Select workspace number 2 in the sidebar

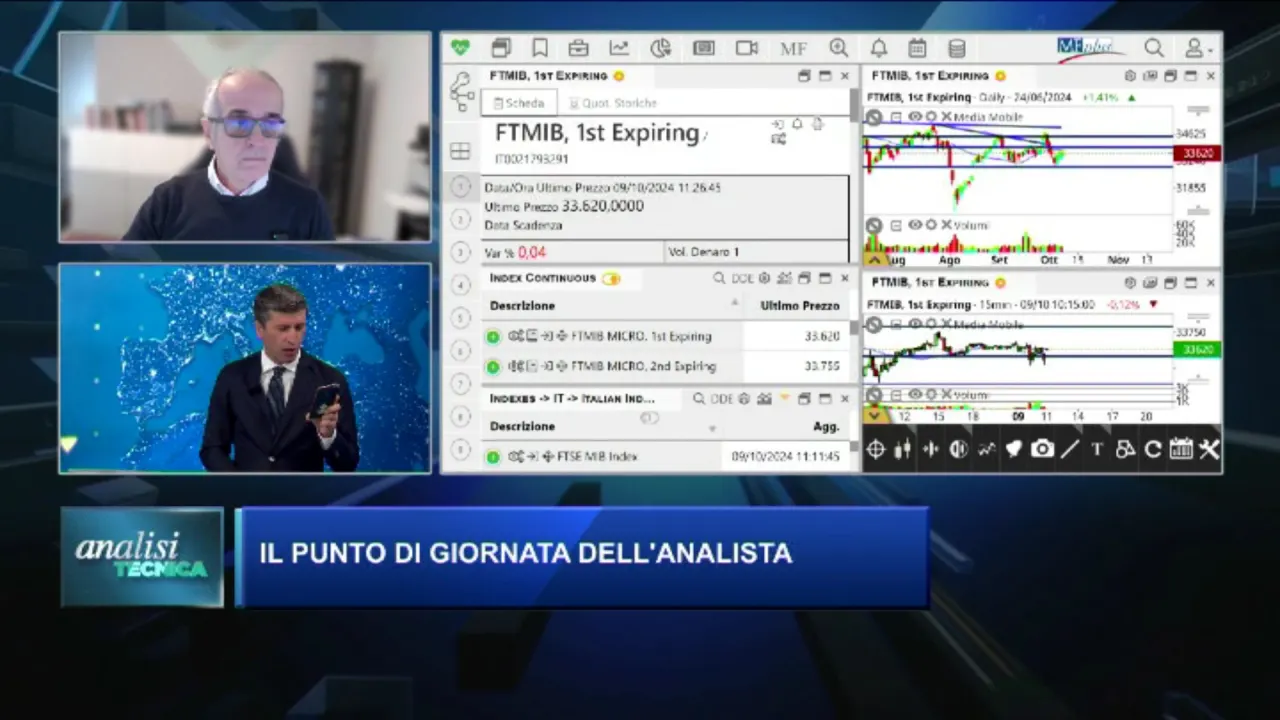pyautogui.click(x=461, y=219)
